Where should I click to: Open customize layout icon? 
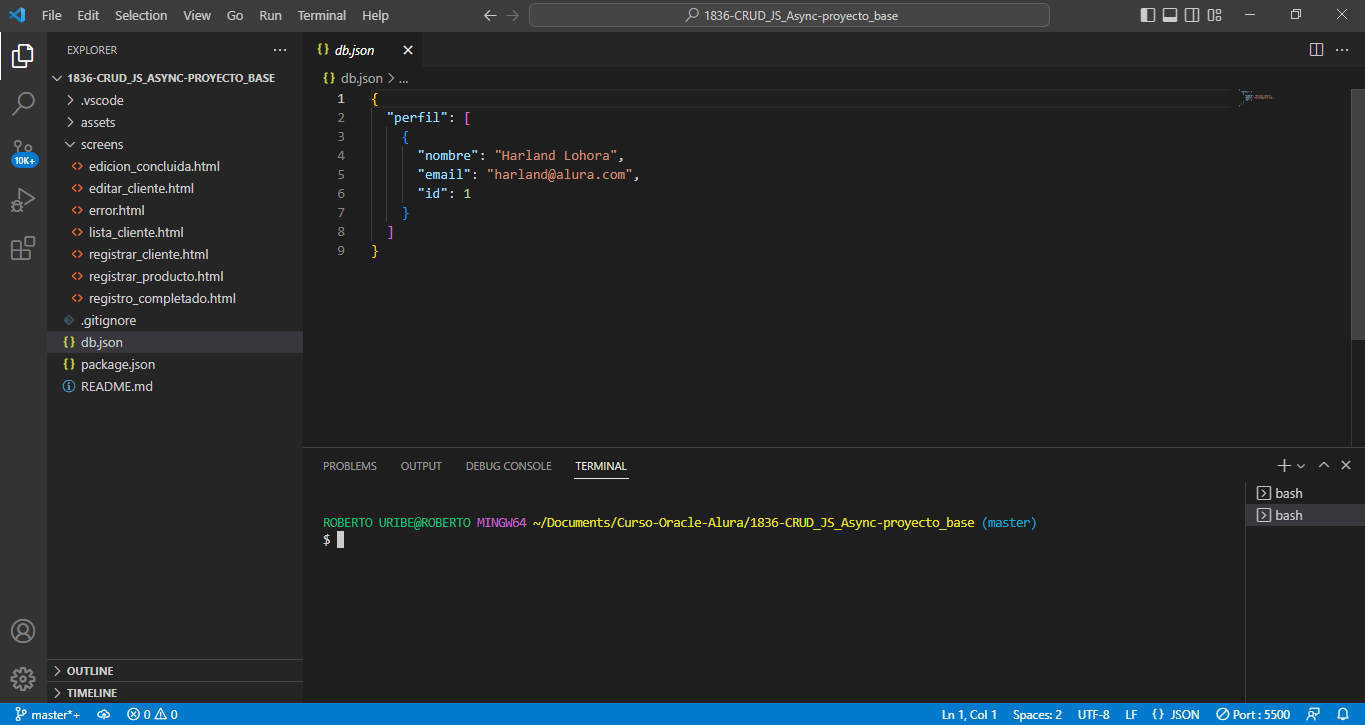tap(1214, 15)
